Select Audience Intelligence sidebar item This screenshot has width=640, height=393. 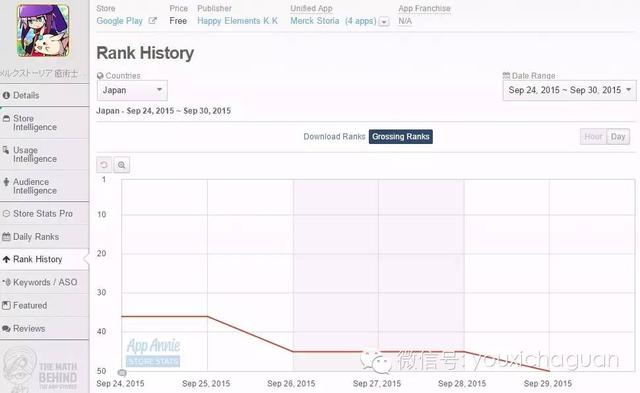44,186
